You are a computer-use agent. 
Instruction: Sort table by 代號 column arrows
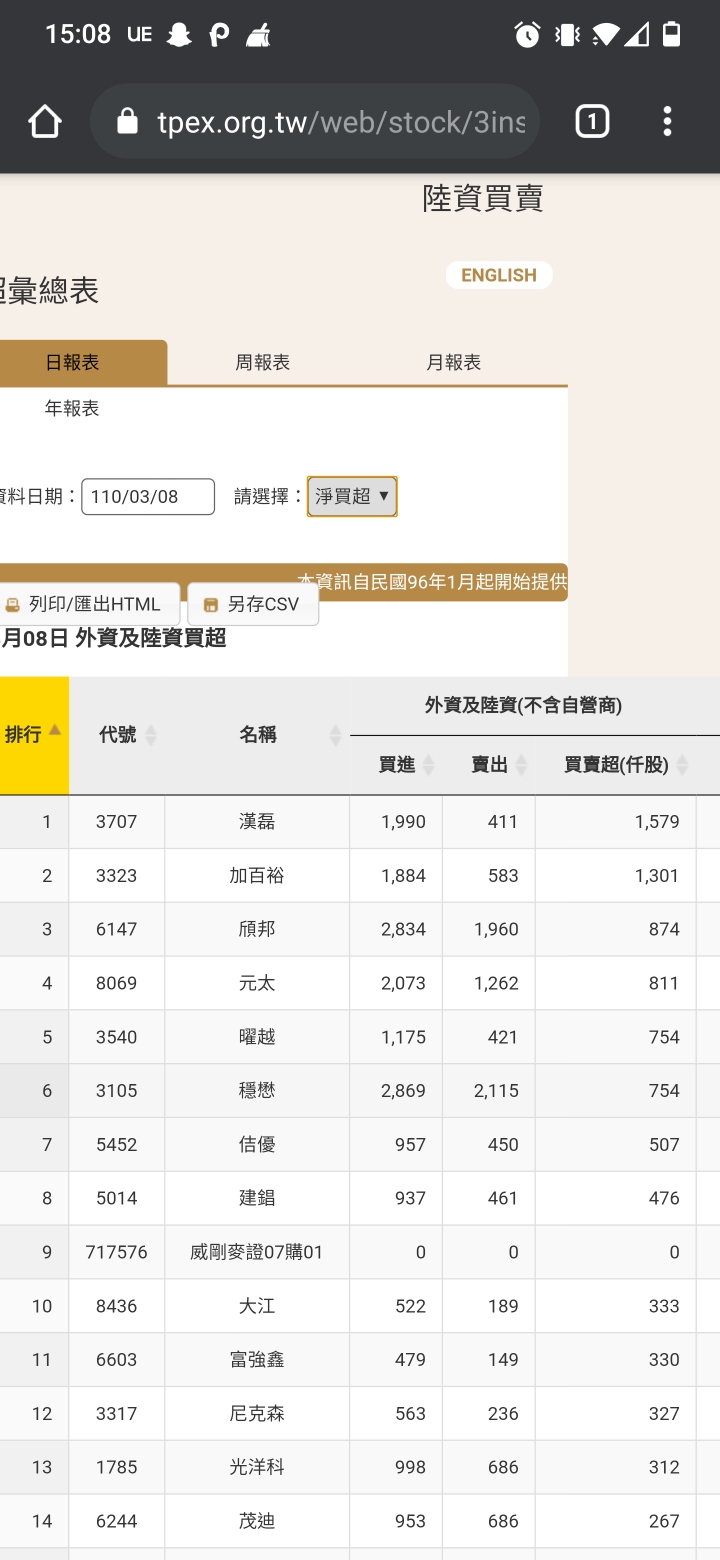click(x=151, y=735)
